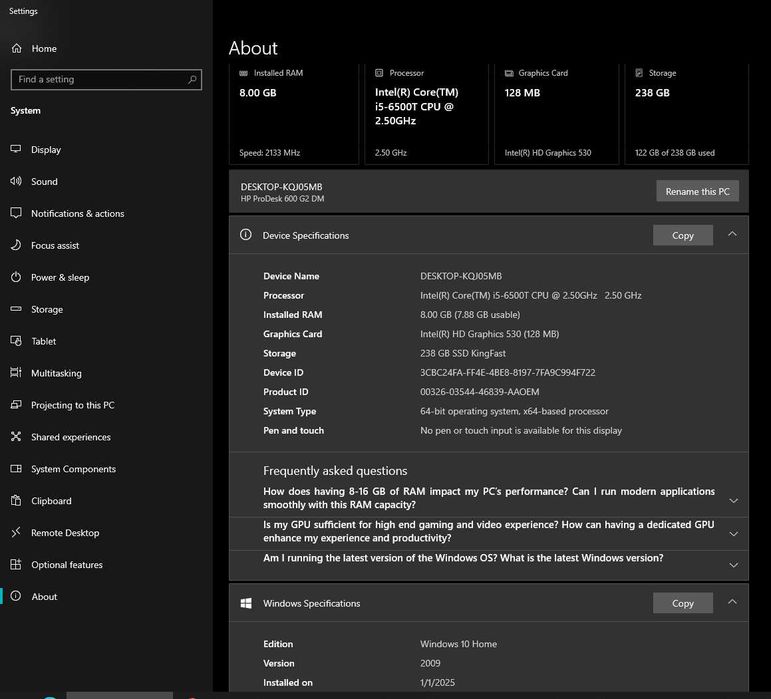Click the Device Specifications info icon

[246, 235]
